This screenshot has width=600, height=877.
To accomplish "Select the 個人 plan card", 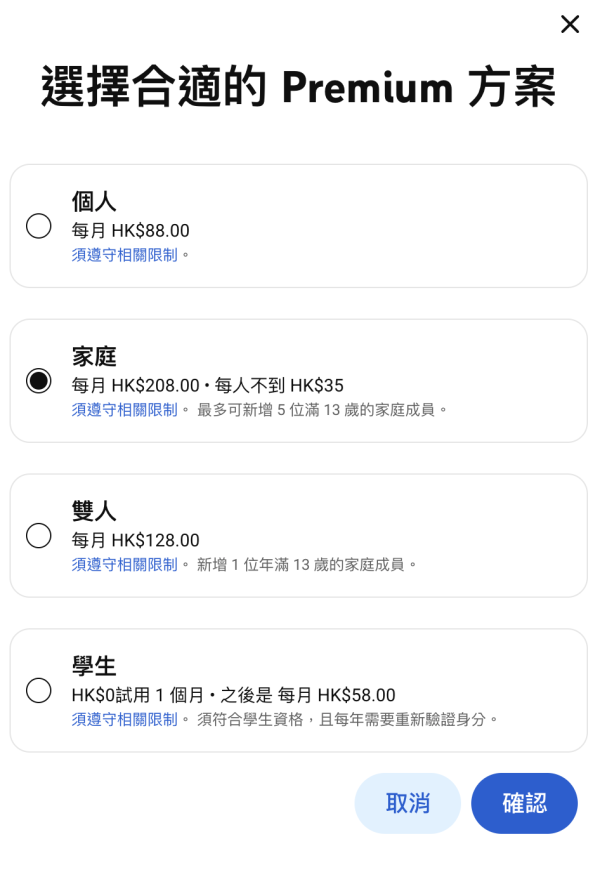I will coord(300,226).
